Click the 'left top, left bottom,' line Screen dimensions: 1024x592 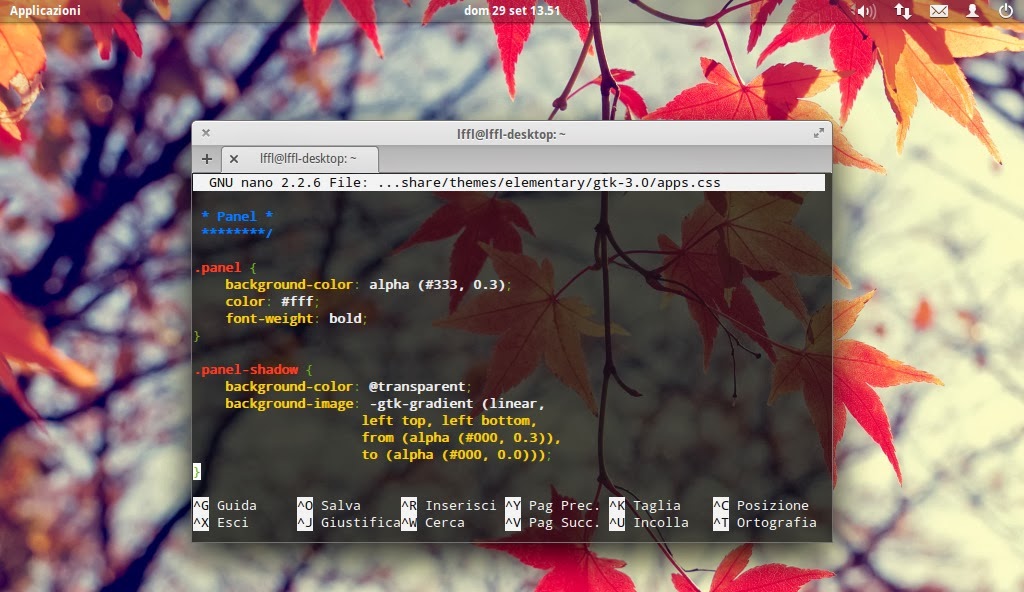pos(449,420)
